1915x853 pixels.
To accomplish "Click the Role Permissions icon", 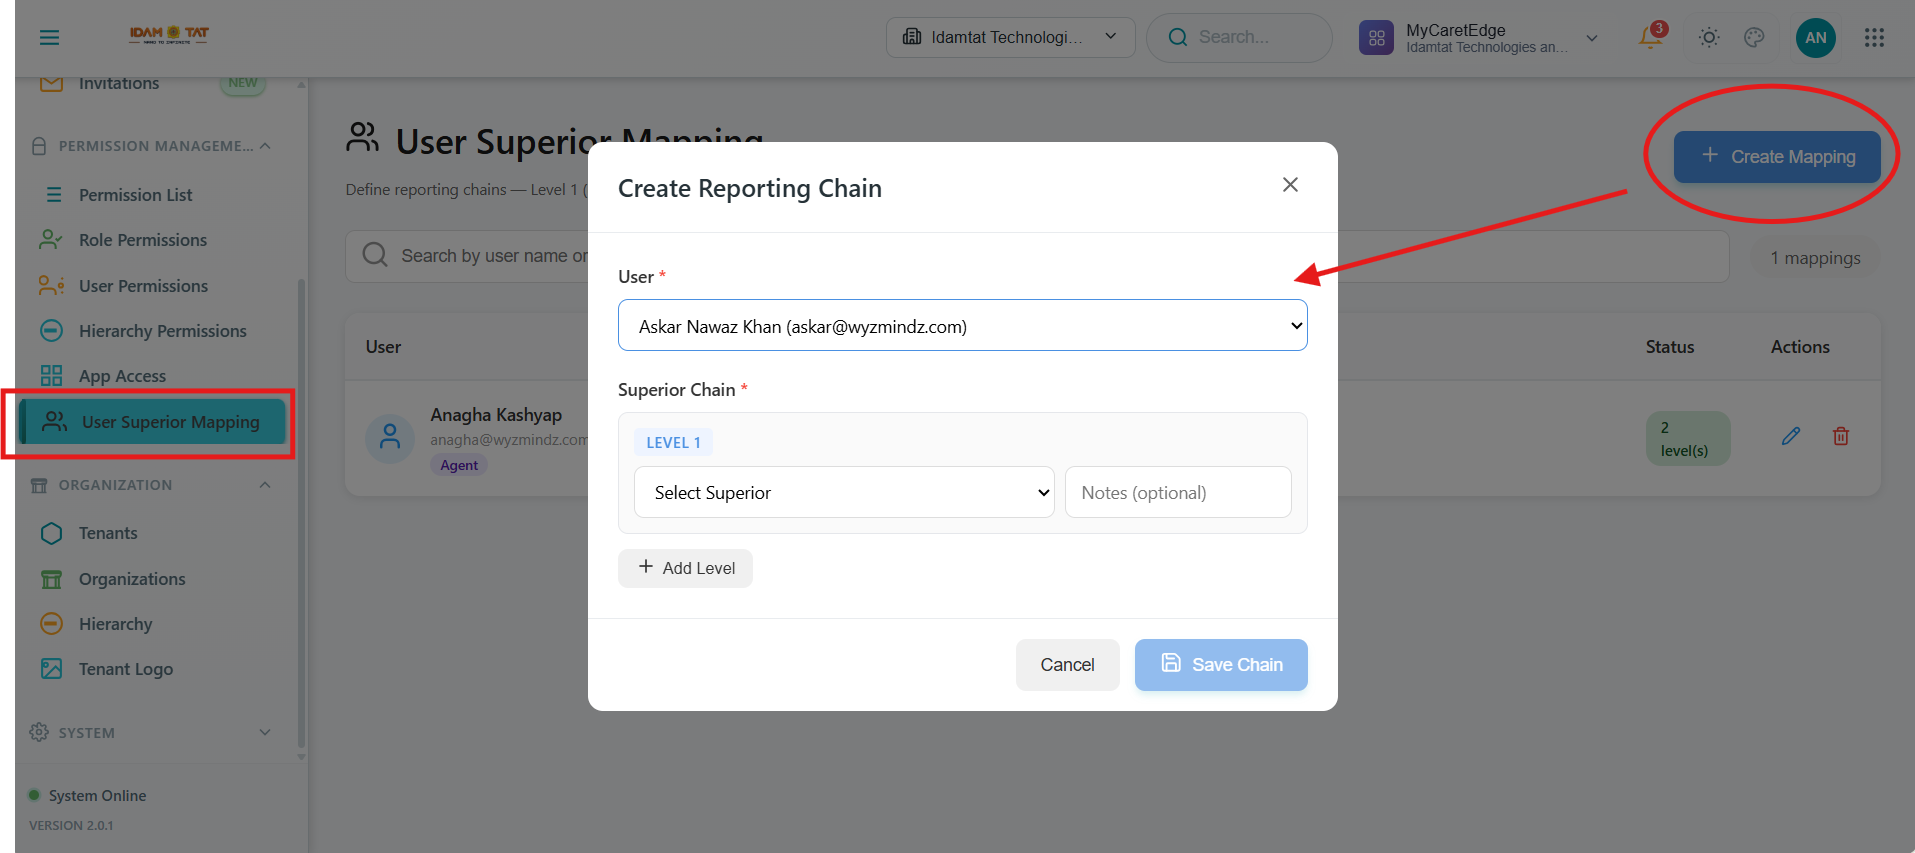I will [x=51, y=240].
